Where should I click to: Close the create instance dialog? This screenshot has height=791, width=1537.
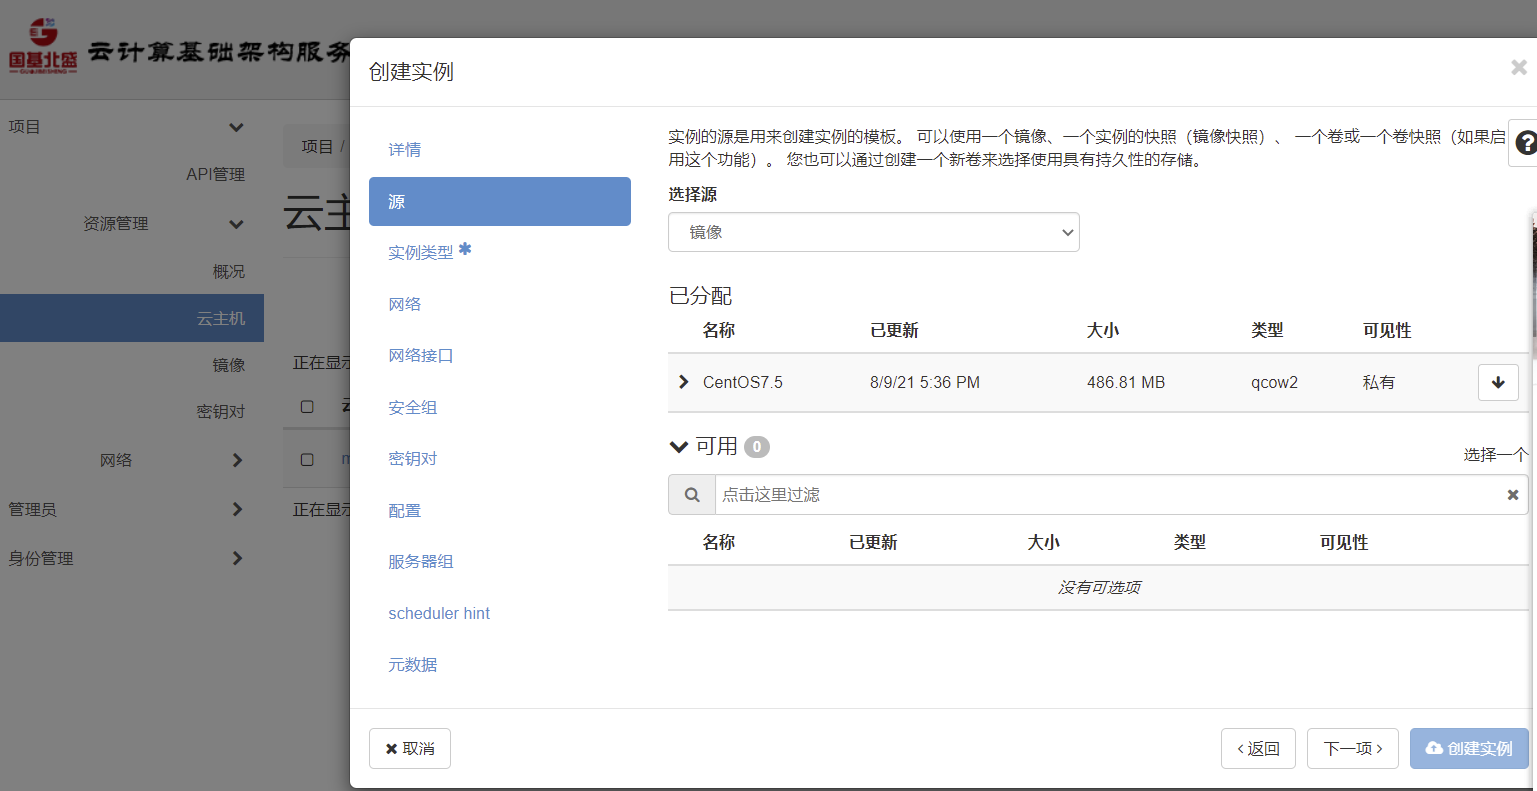pos(1518,67)
